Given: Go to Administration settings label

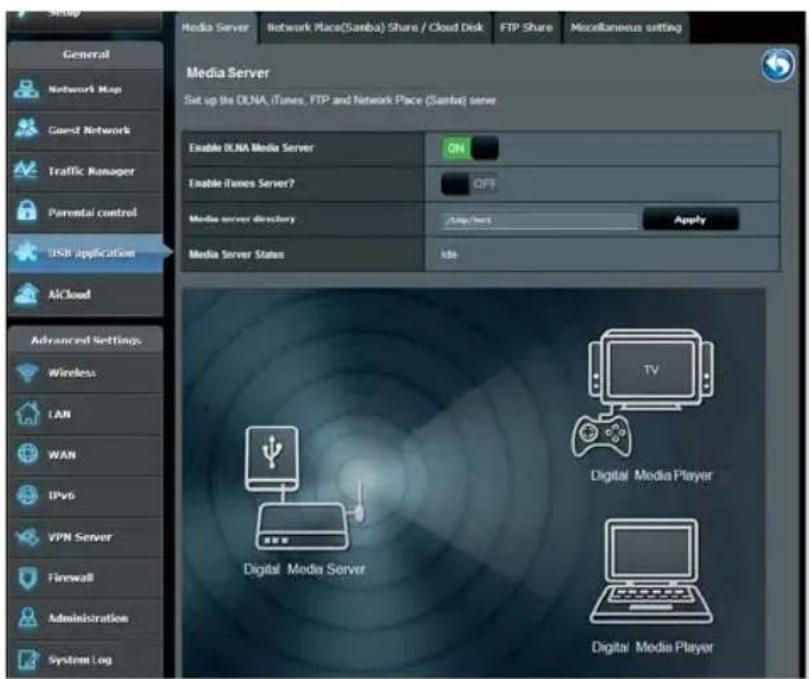Looking at the screenshot, I should click(88, 618).
